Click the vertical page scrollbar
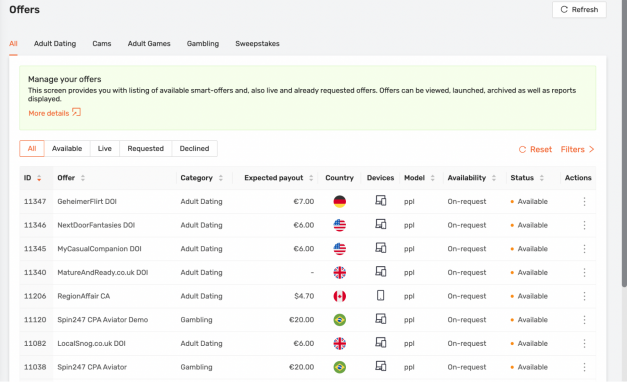 624,144
